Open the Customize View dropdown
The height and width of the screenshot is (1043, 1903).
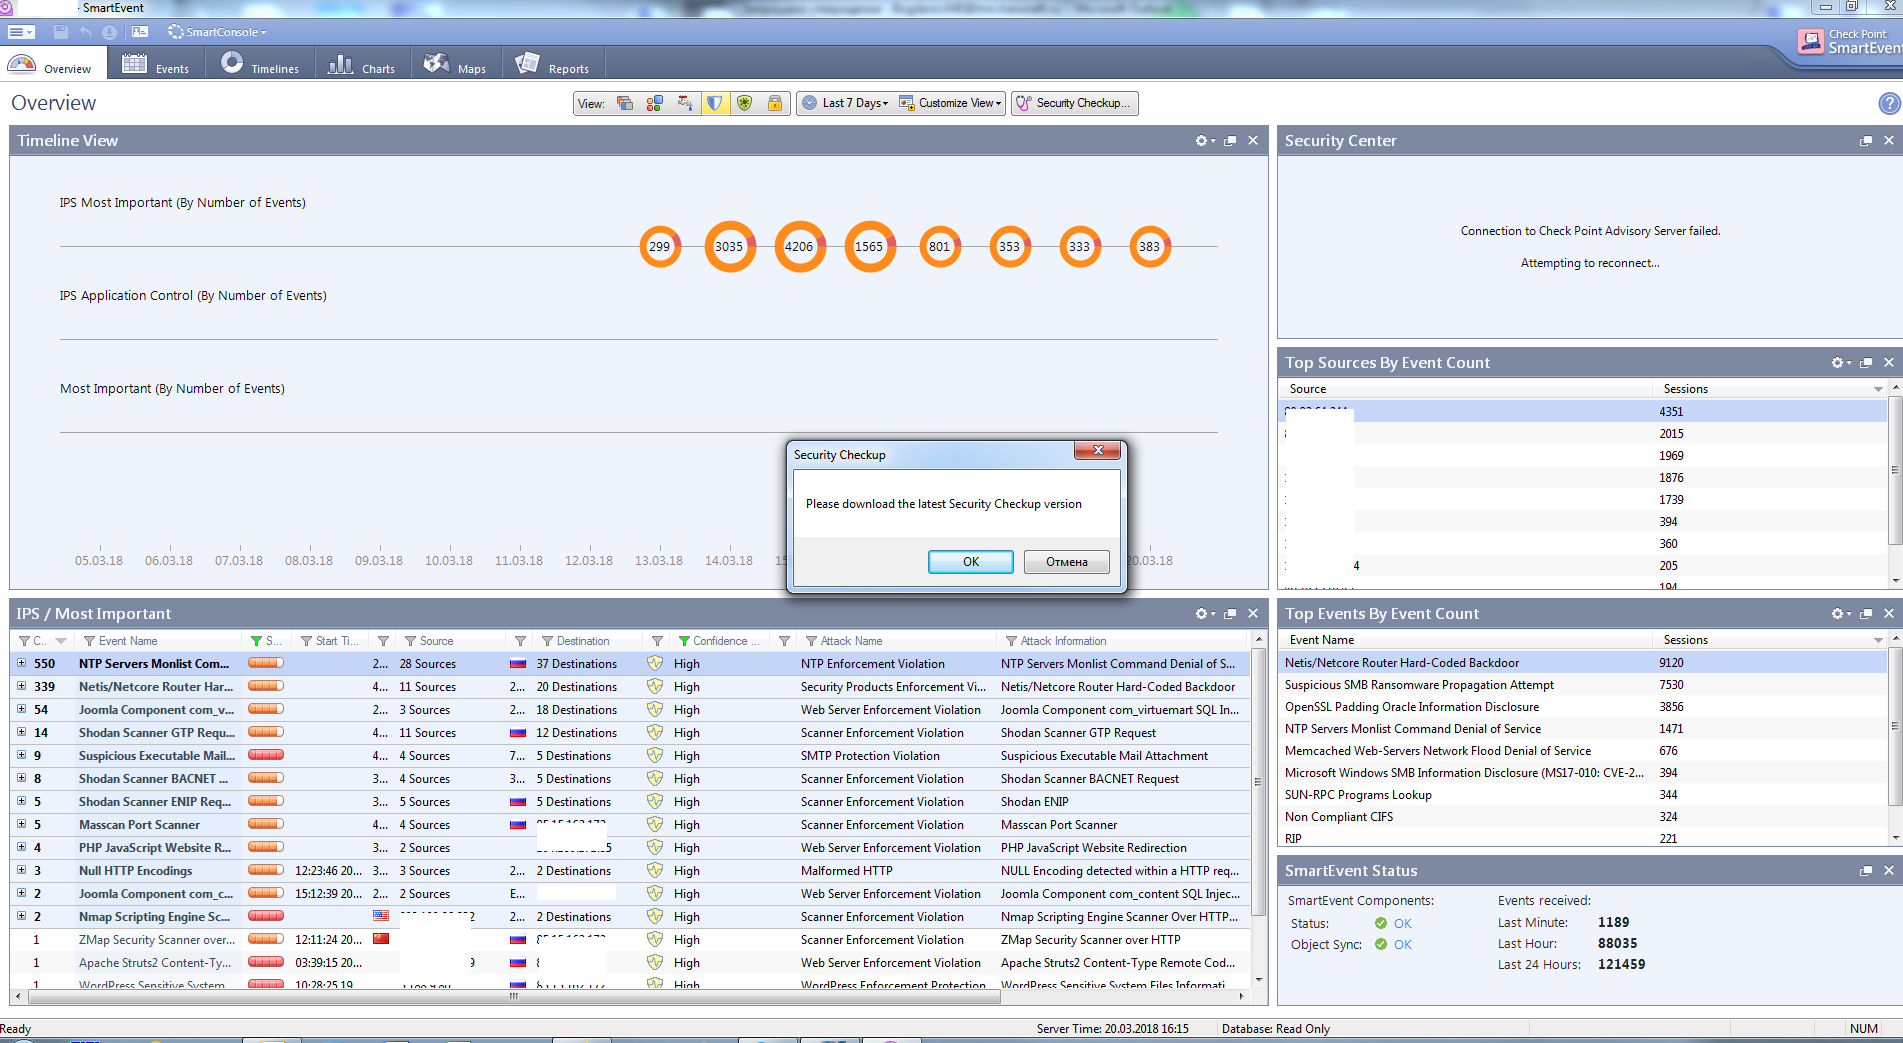(950, 103)
